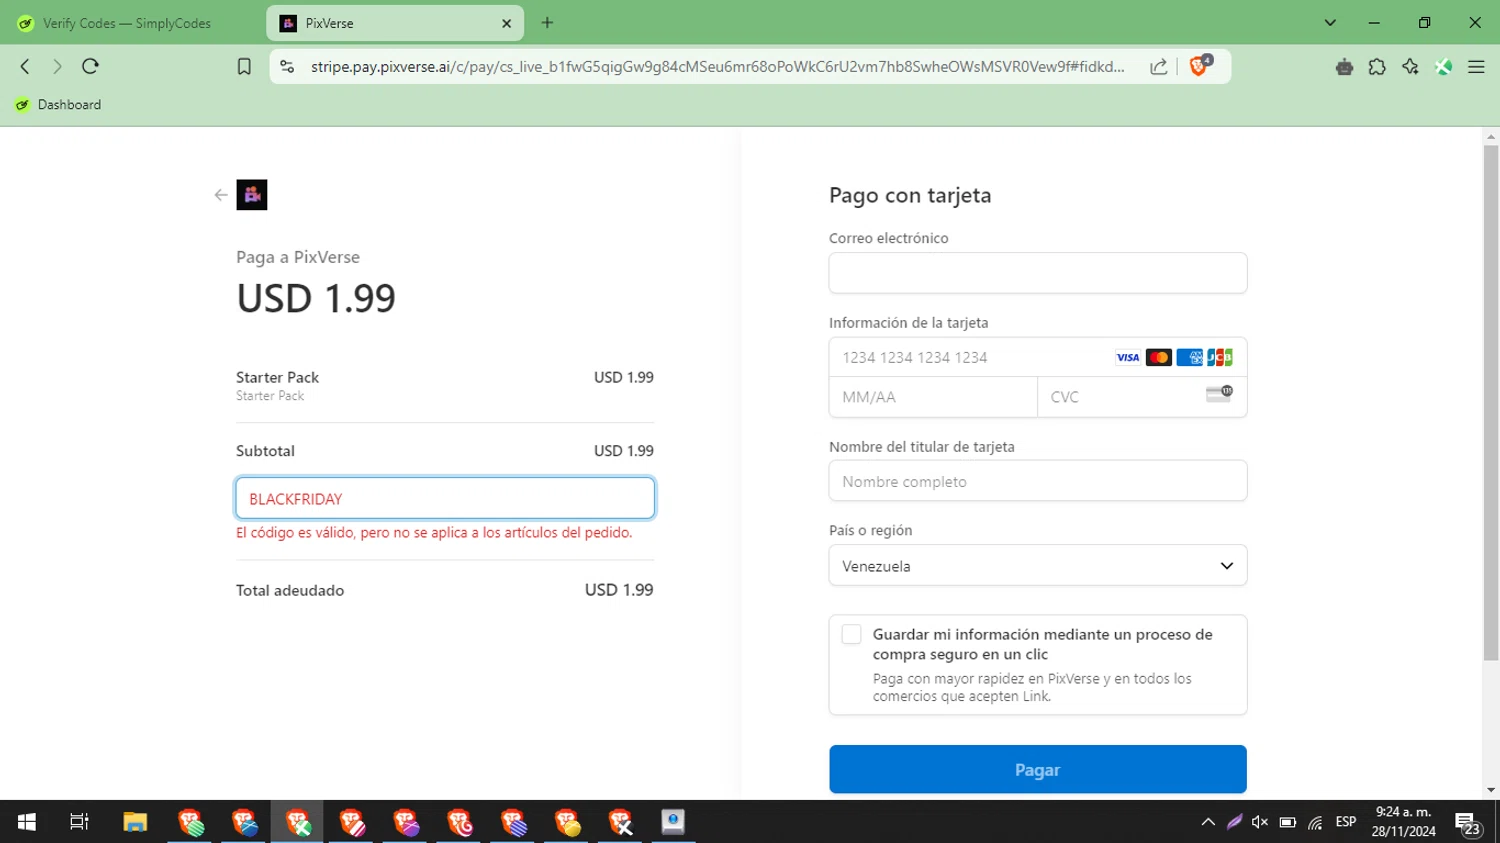The image size is (1500, 843).
Task: Click the JCB card logo
Action: (1220, 357)
